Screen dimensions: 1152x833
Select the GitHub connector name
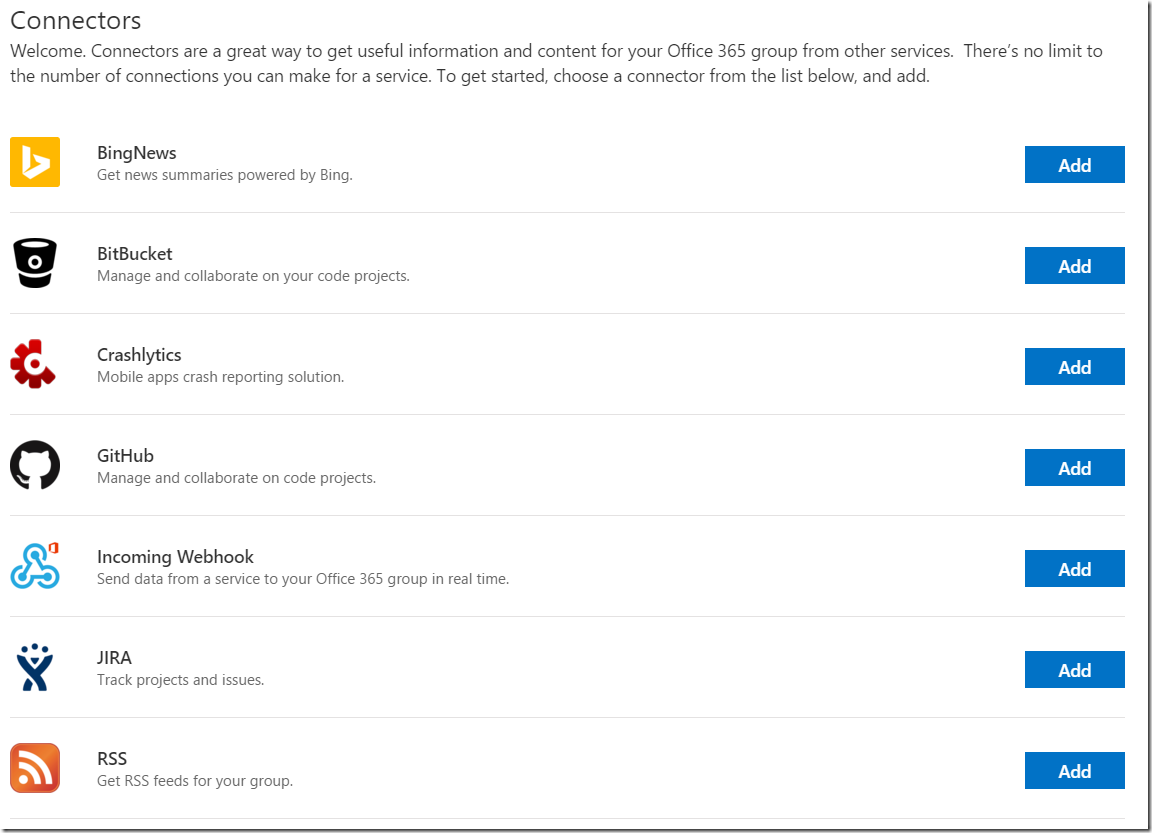tap(126, 455)
